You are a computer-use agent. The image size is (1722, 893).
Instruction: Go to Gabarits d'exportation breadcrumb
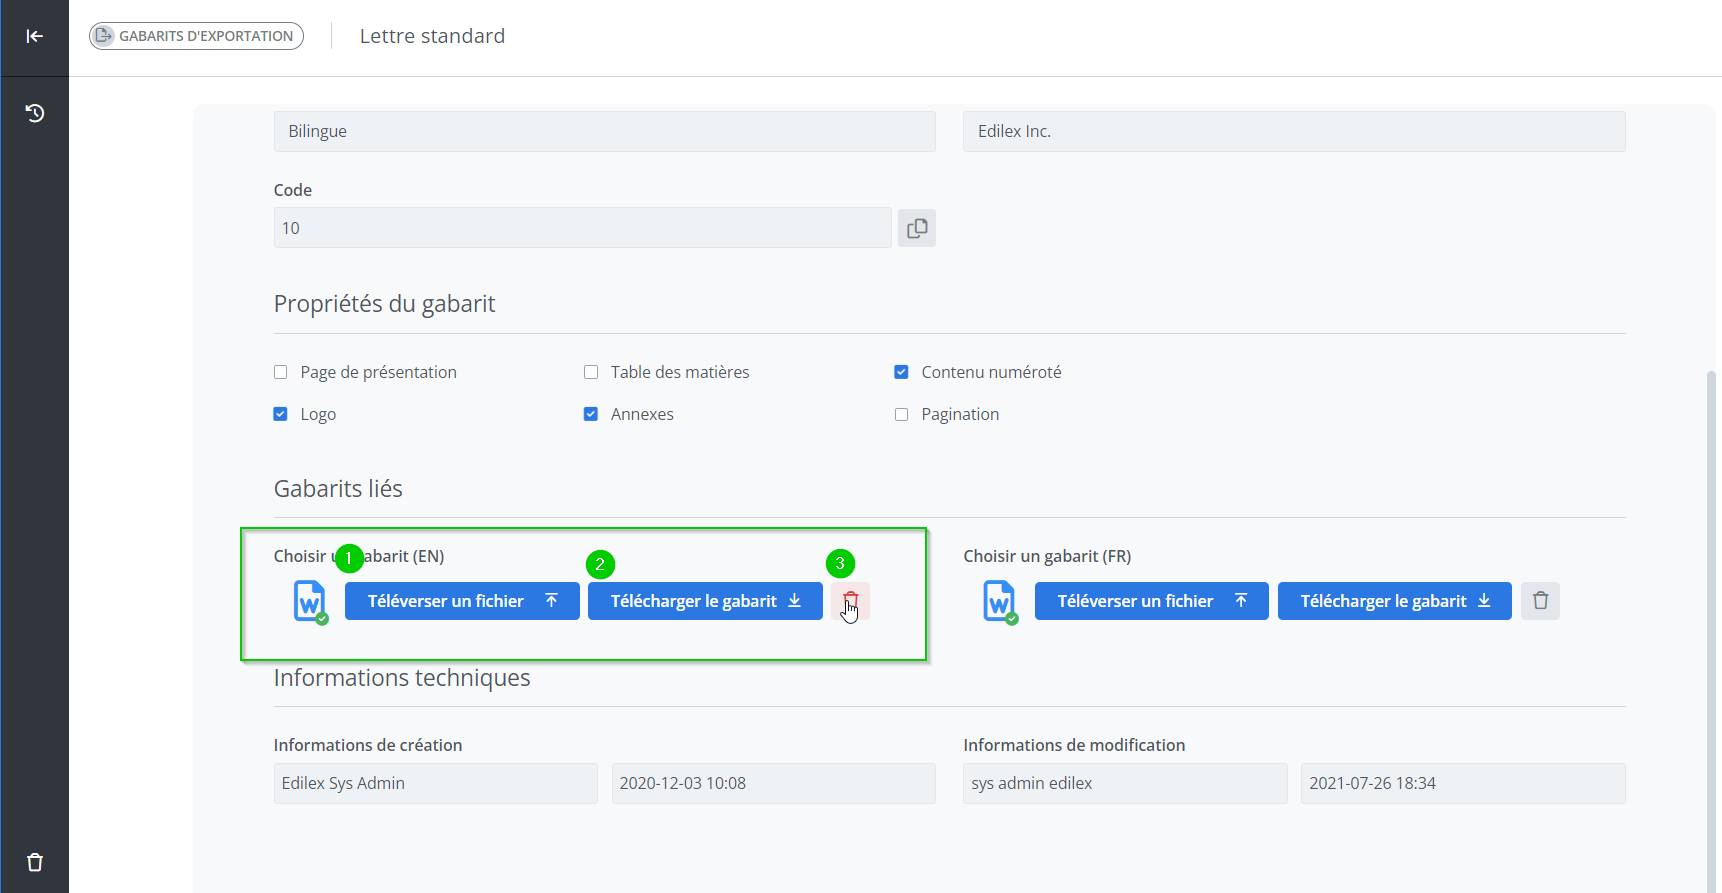click(x=196, y=36)
